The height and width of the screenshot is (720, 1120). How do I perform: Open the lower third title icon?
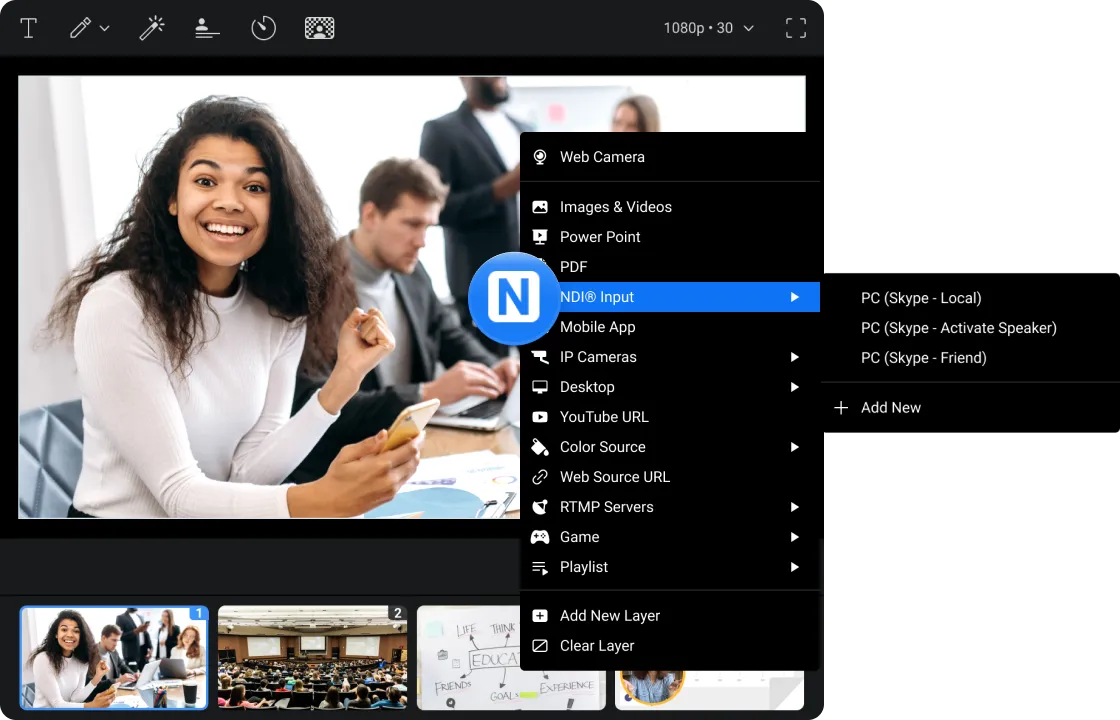click(x=207, y=28)
